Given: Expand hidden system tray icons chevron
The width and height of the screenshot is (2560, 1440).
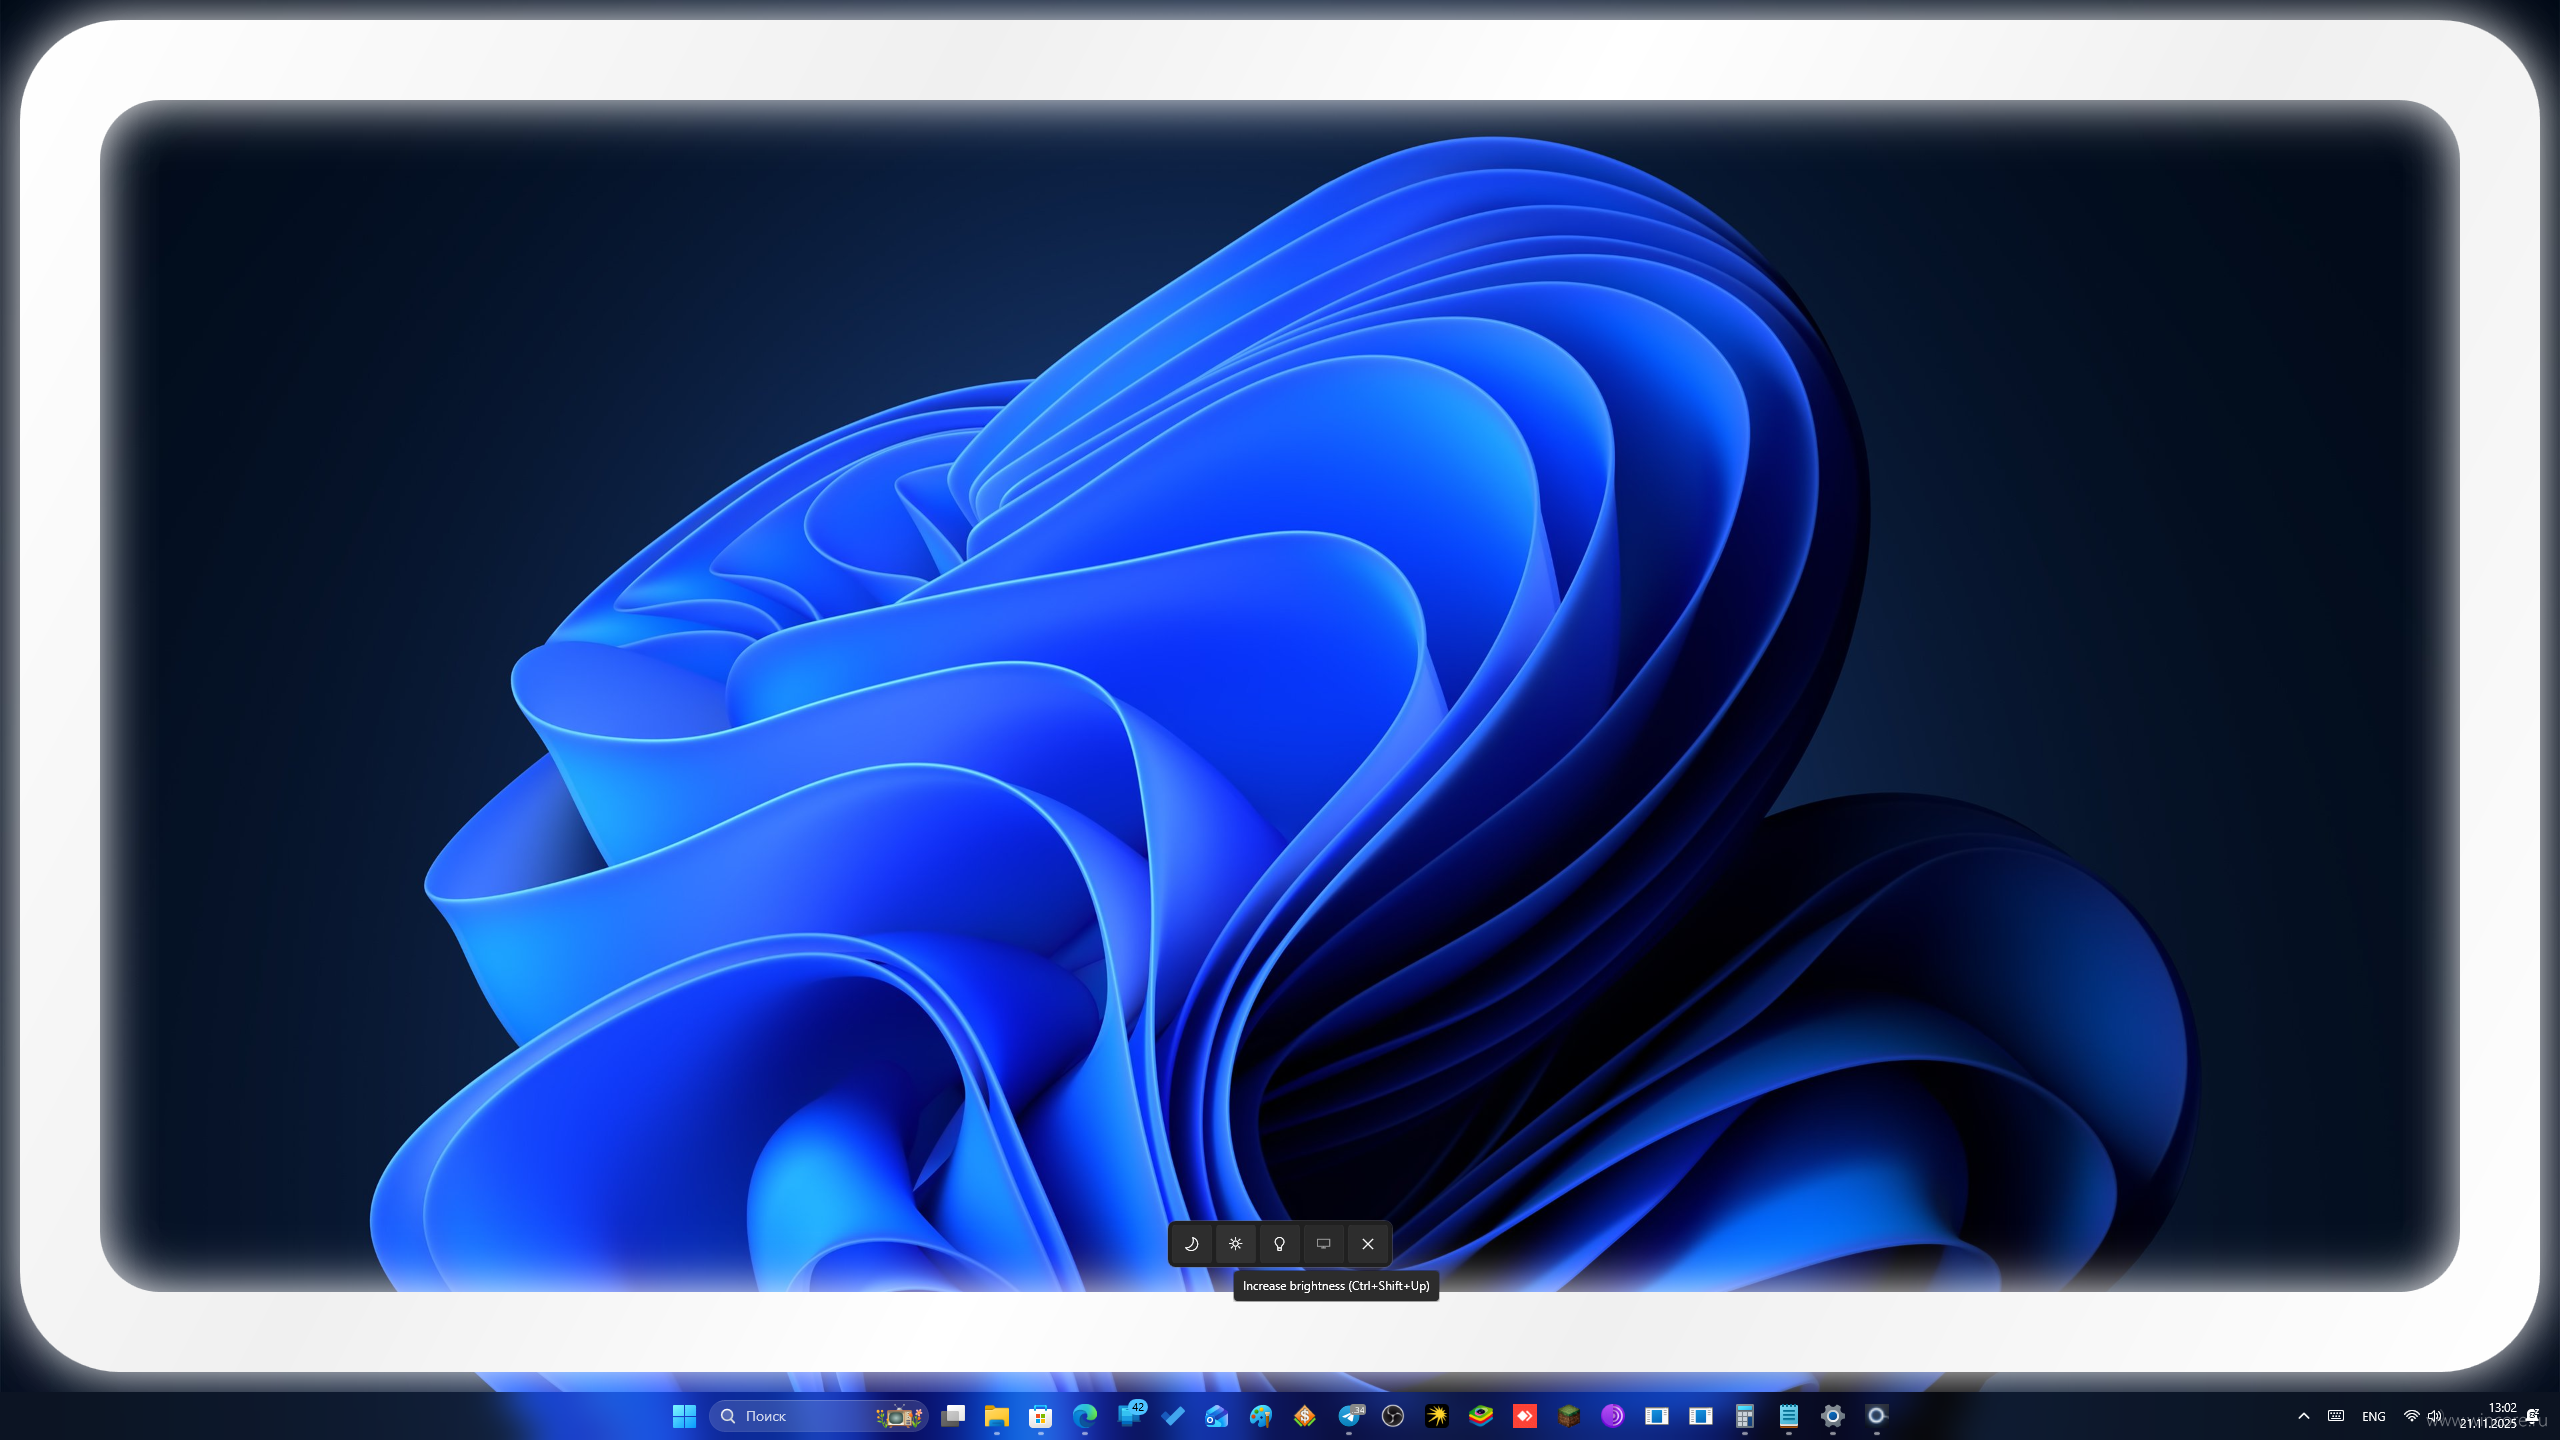Looking at the screenshot, I should click(2303, 1415).
